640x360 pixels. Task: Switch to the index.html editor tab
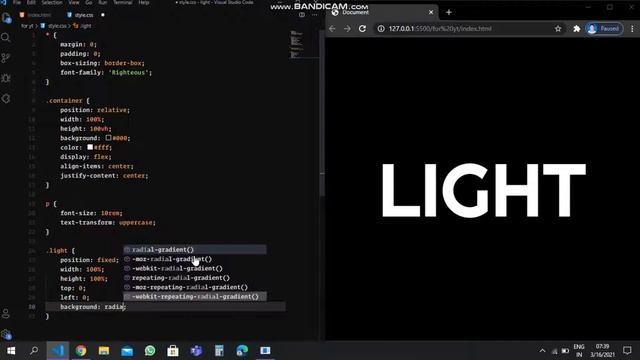pyautogui.click(x=36, y=15)
